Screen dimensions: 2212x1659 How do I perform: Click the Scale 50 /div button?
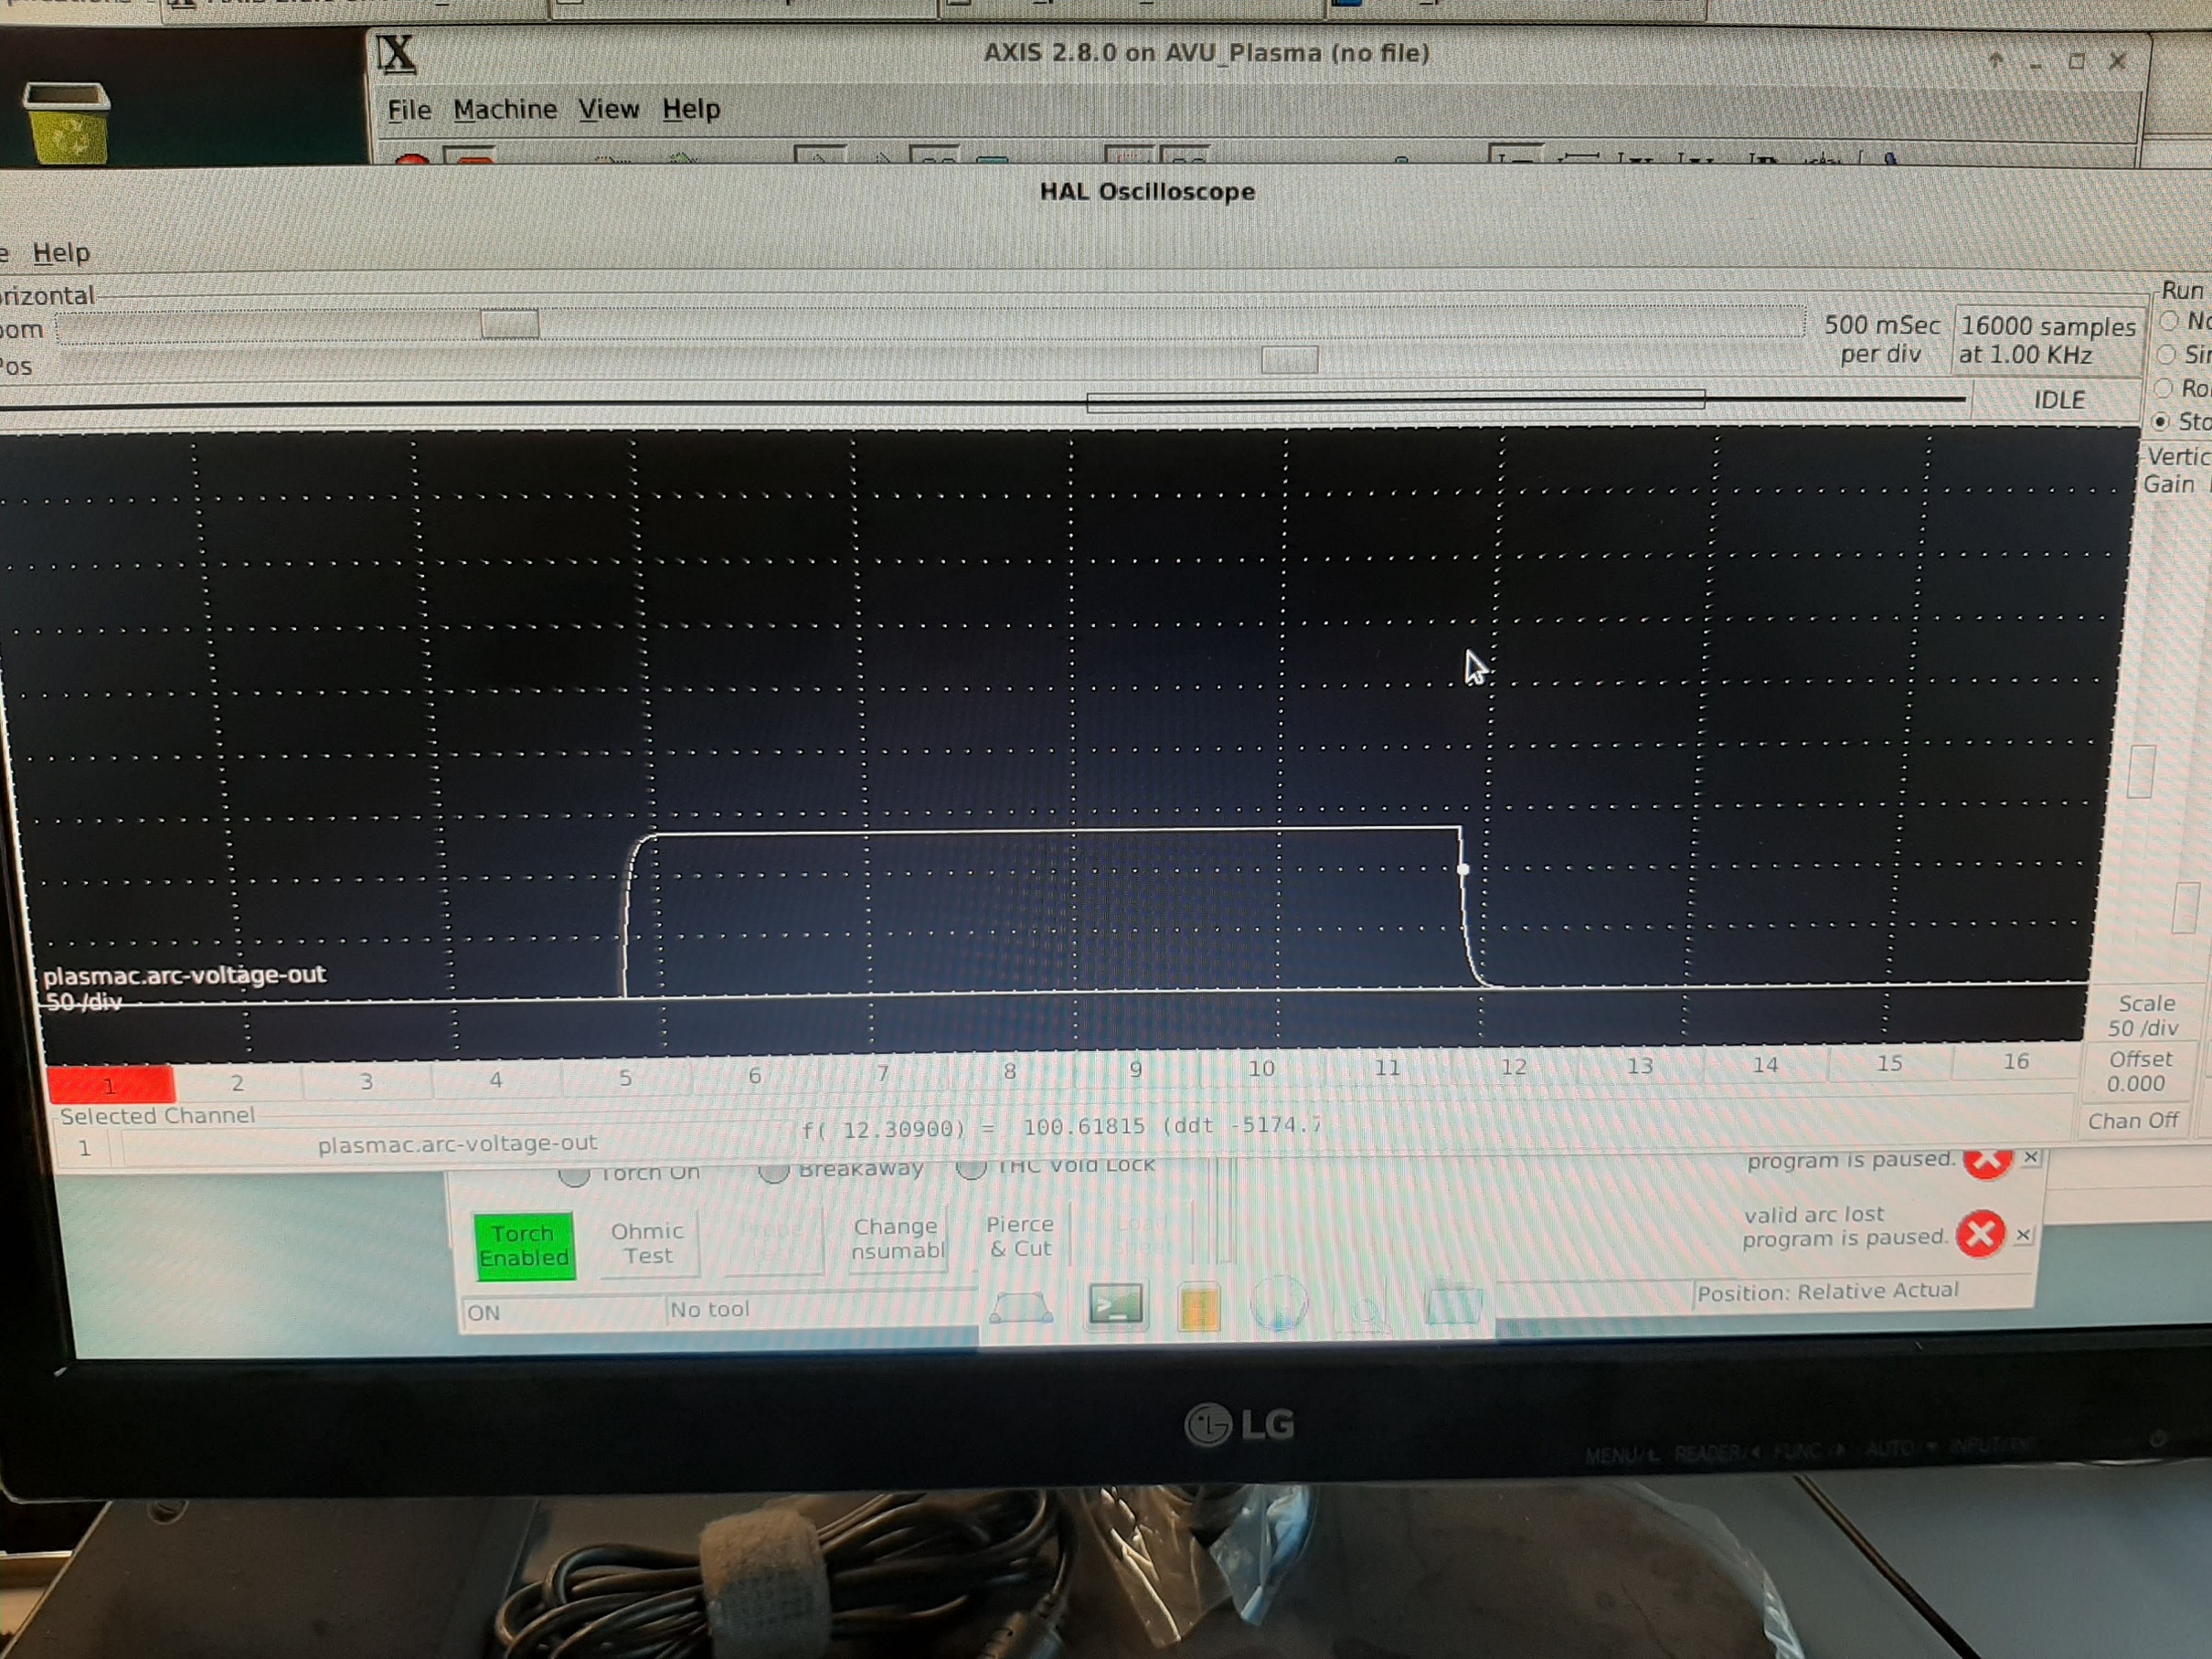[2143, 1015]
